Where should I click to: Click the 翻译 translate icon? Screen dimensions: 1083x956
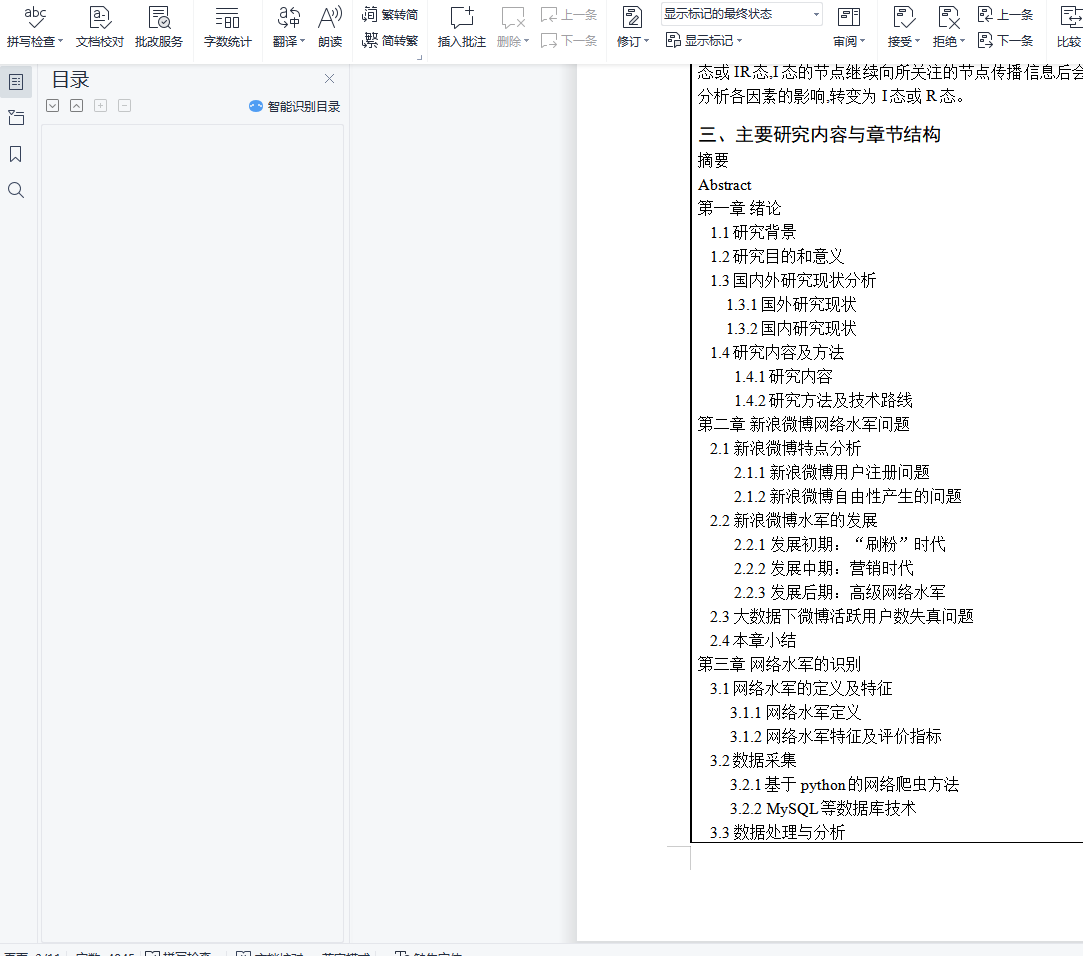[289, 17]
